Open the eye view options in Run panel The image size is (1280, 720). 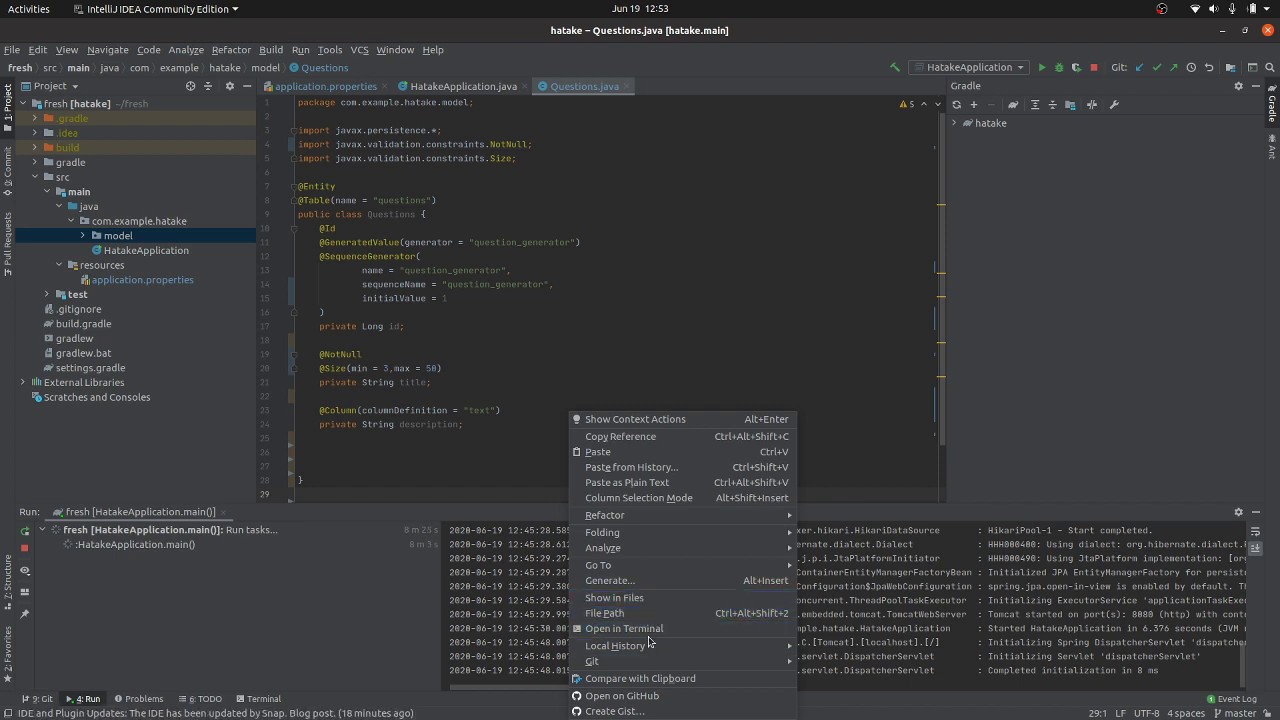(25, 571)
